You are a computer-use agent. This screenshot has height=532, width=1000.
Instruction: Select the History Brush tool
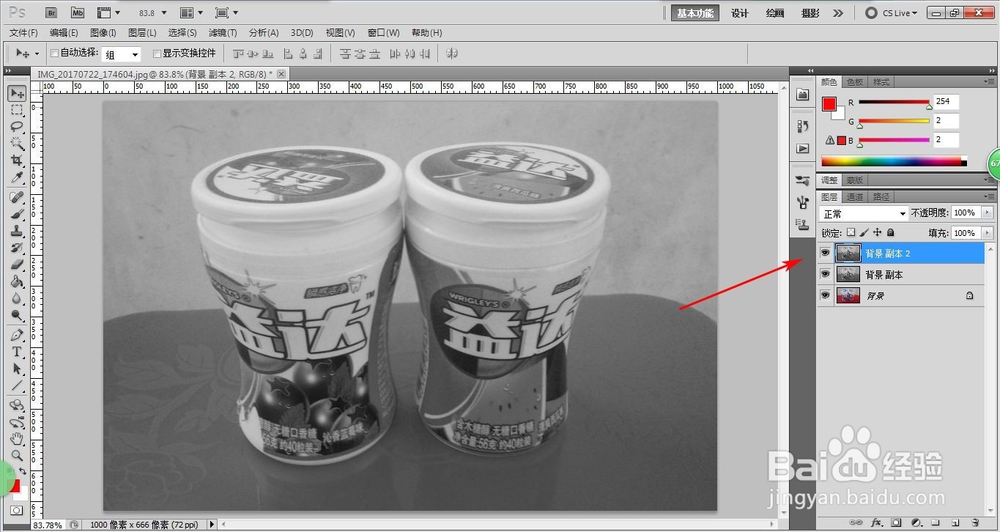pyautogui.click(x=17, y=248)
